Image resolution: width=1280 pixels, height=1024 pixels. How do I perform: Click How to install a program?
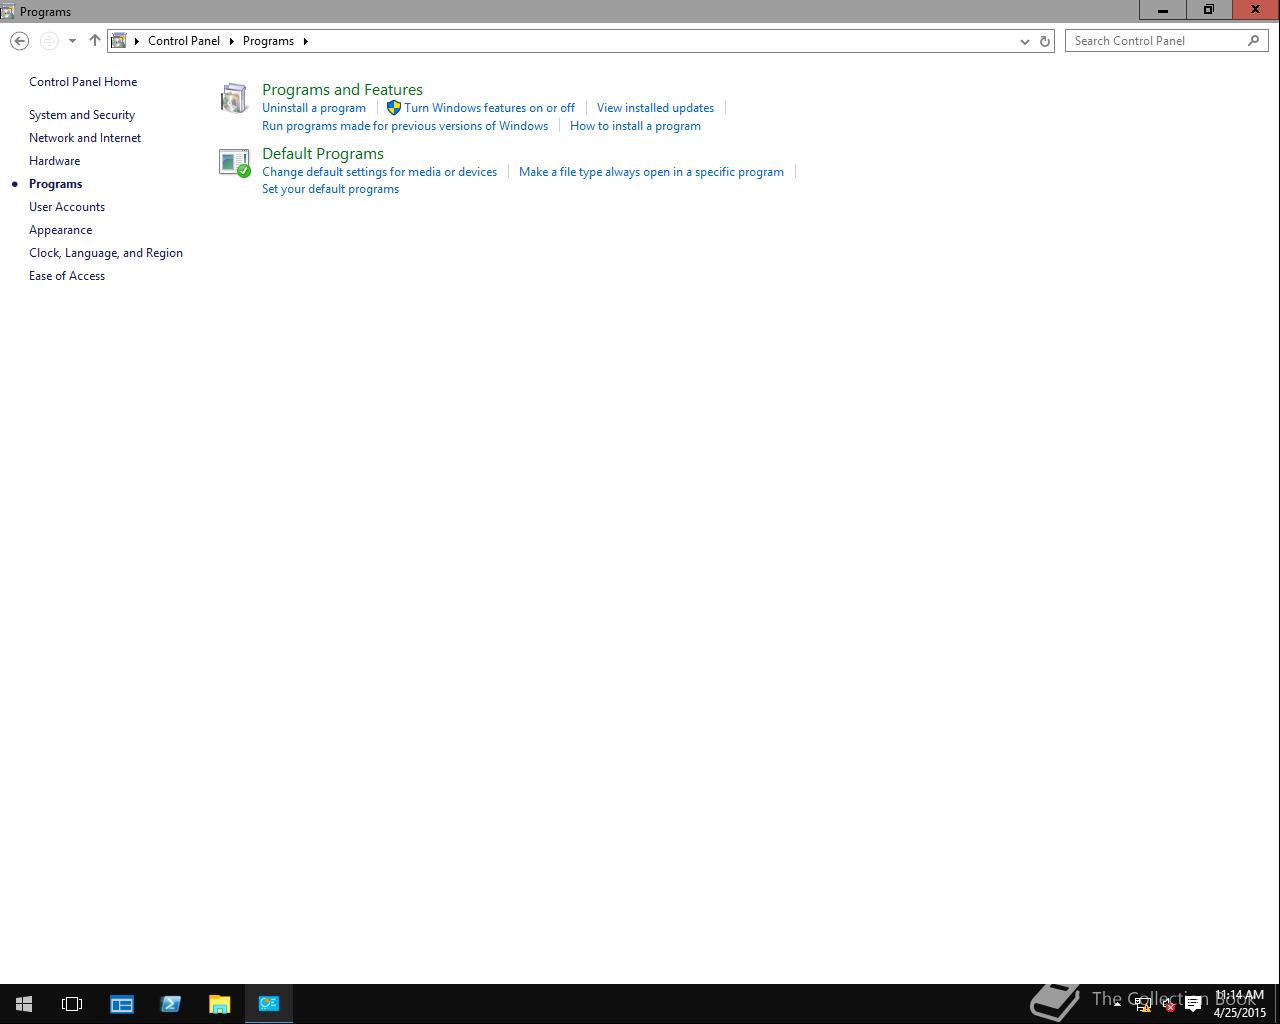pyautogui.click(x=635, y=126)
